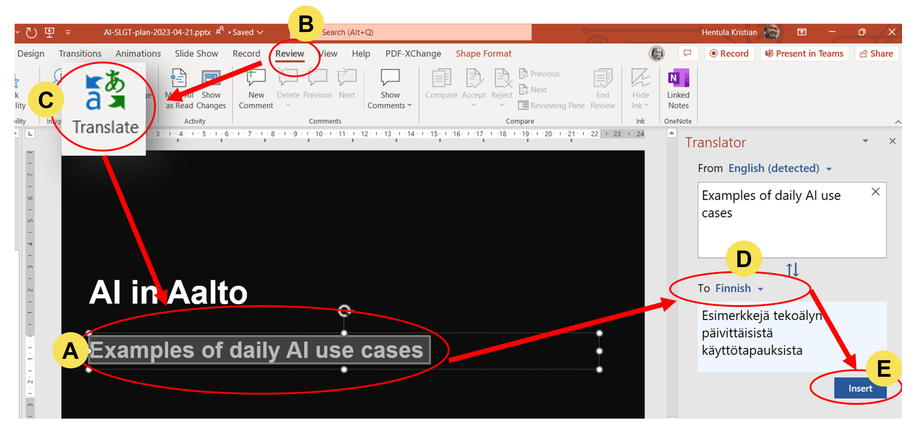The height and width of the screenshot is (432, 912).
Task: Click the Show Changes icon
Action: (211, 87)
